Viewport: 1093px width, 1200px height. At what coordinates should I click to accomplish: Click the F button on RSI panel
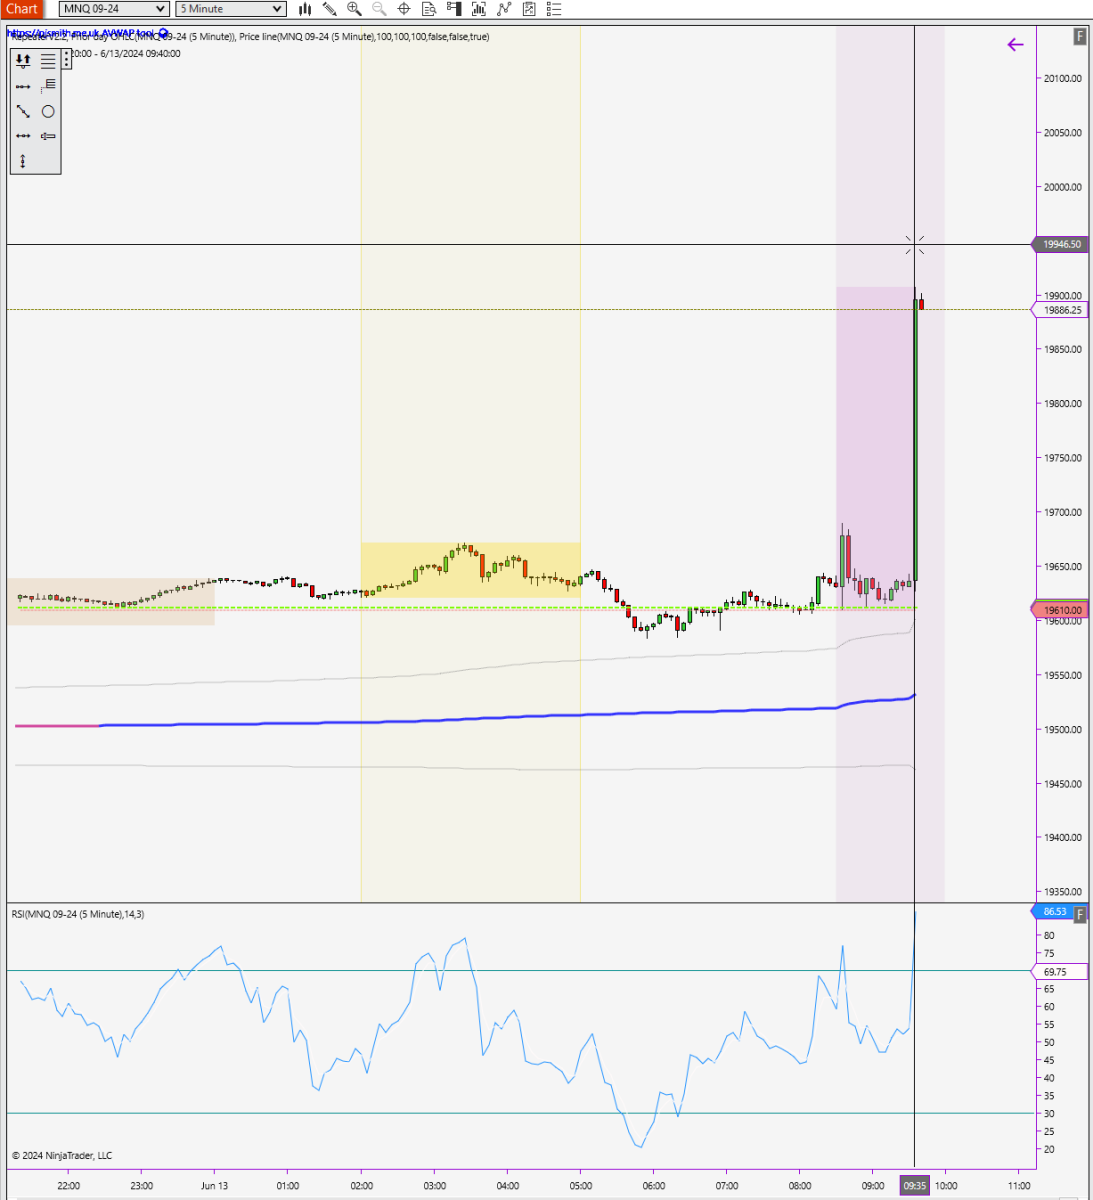pyautogui.click(x=1080, y=914)
